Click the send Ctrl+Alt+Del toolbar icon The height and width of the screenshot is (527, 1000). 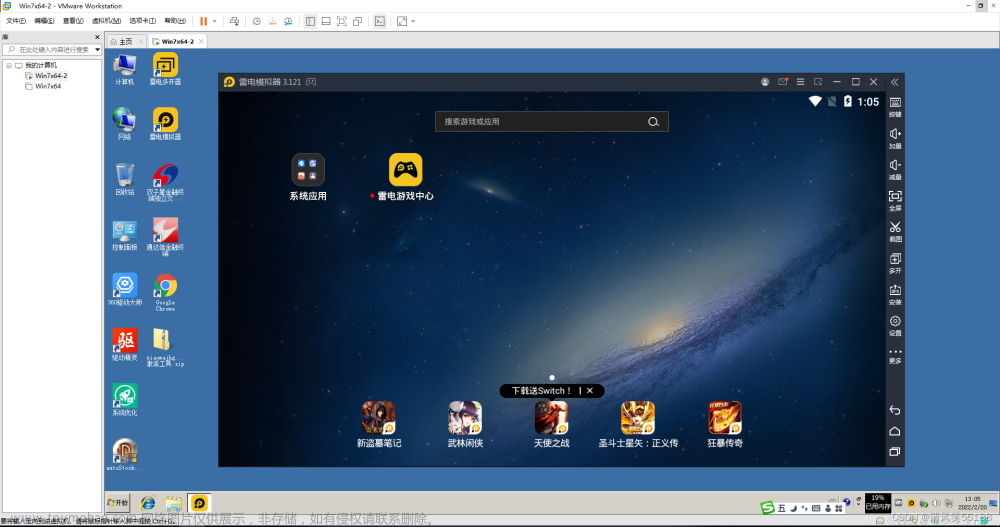coord(234,21)
